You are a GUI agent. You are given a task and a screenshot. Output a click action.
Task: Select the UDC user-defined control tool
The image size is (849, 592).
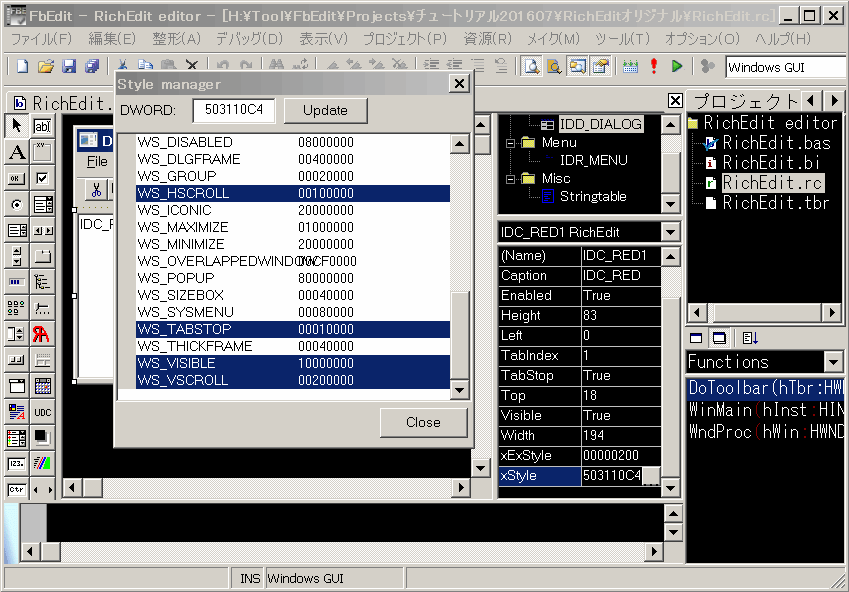(43, 411)
